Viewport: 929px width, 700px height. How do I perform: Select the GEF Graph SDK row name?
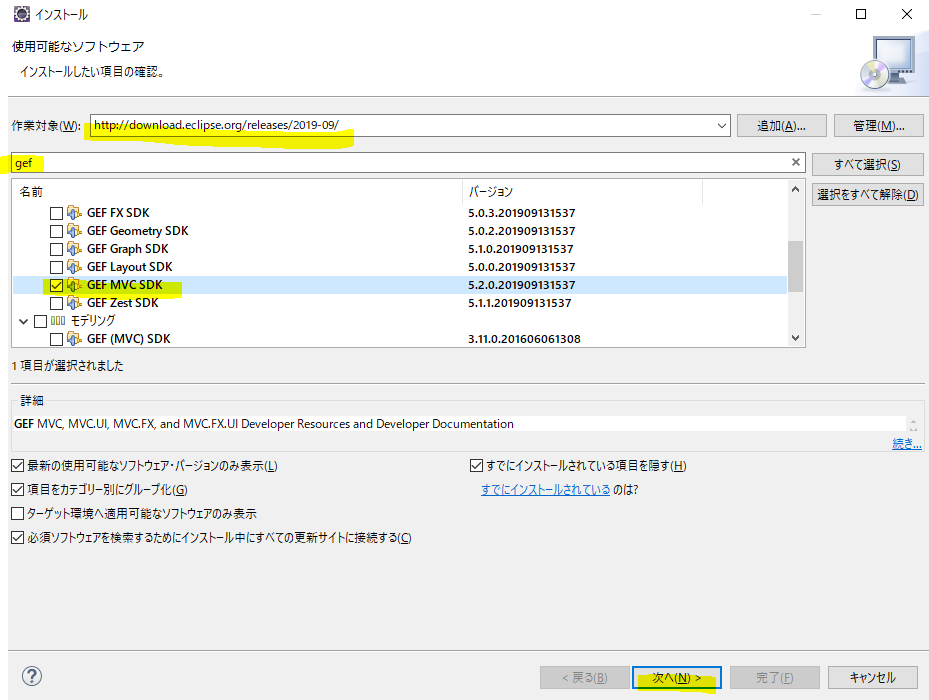[x=127, y=249]
